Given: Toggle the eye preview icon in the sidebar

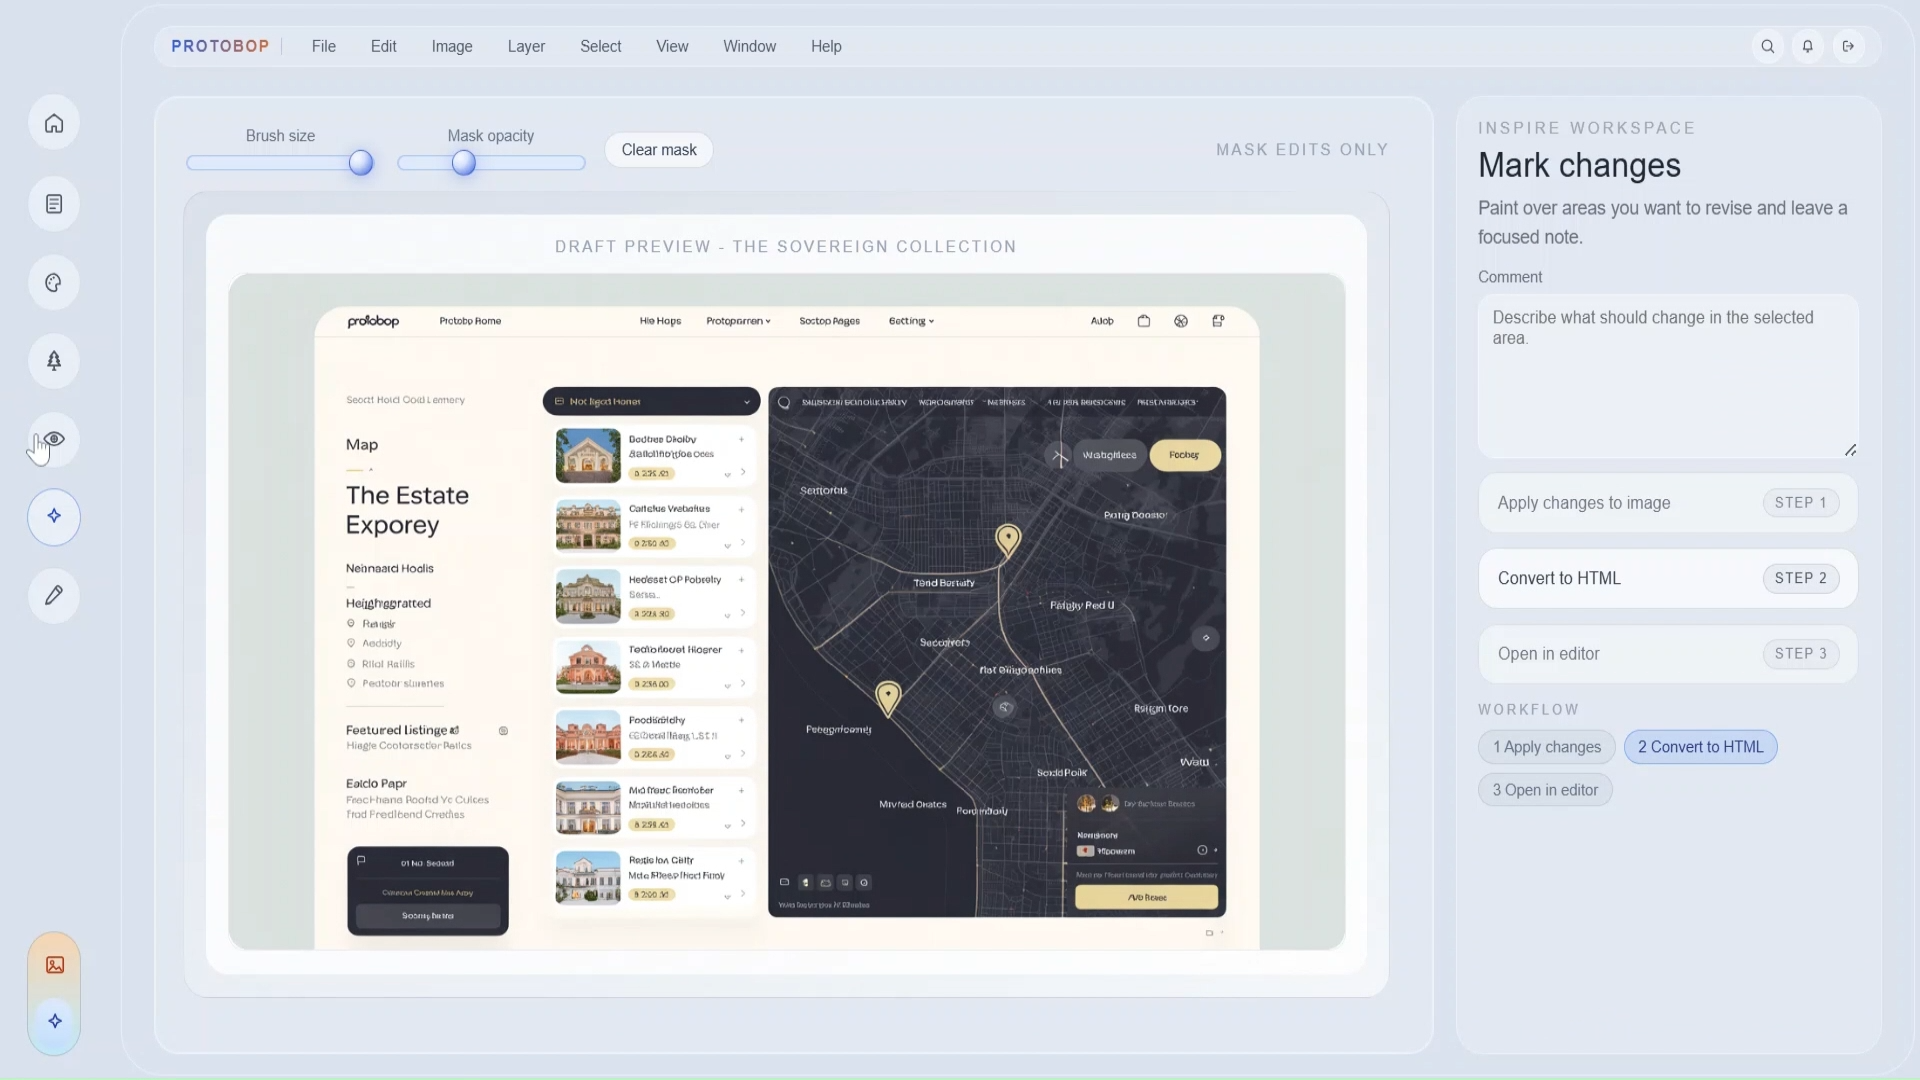Looking at the screenshot, I should 54,440.
